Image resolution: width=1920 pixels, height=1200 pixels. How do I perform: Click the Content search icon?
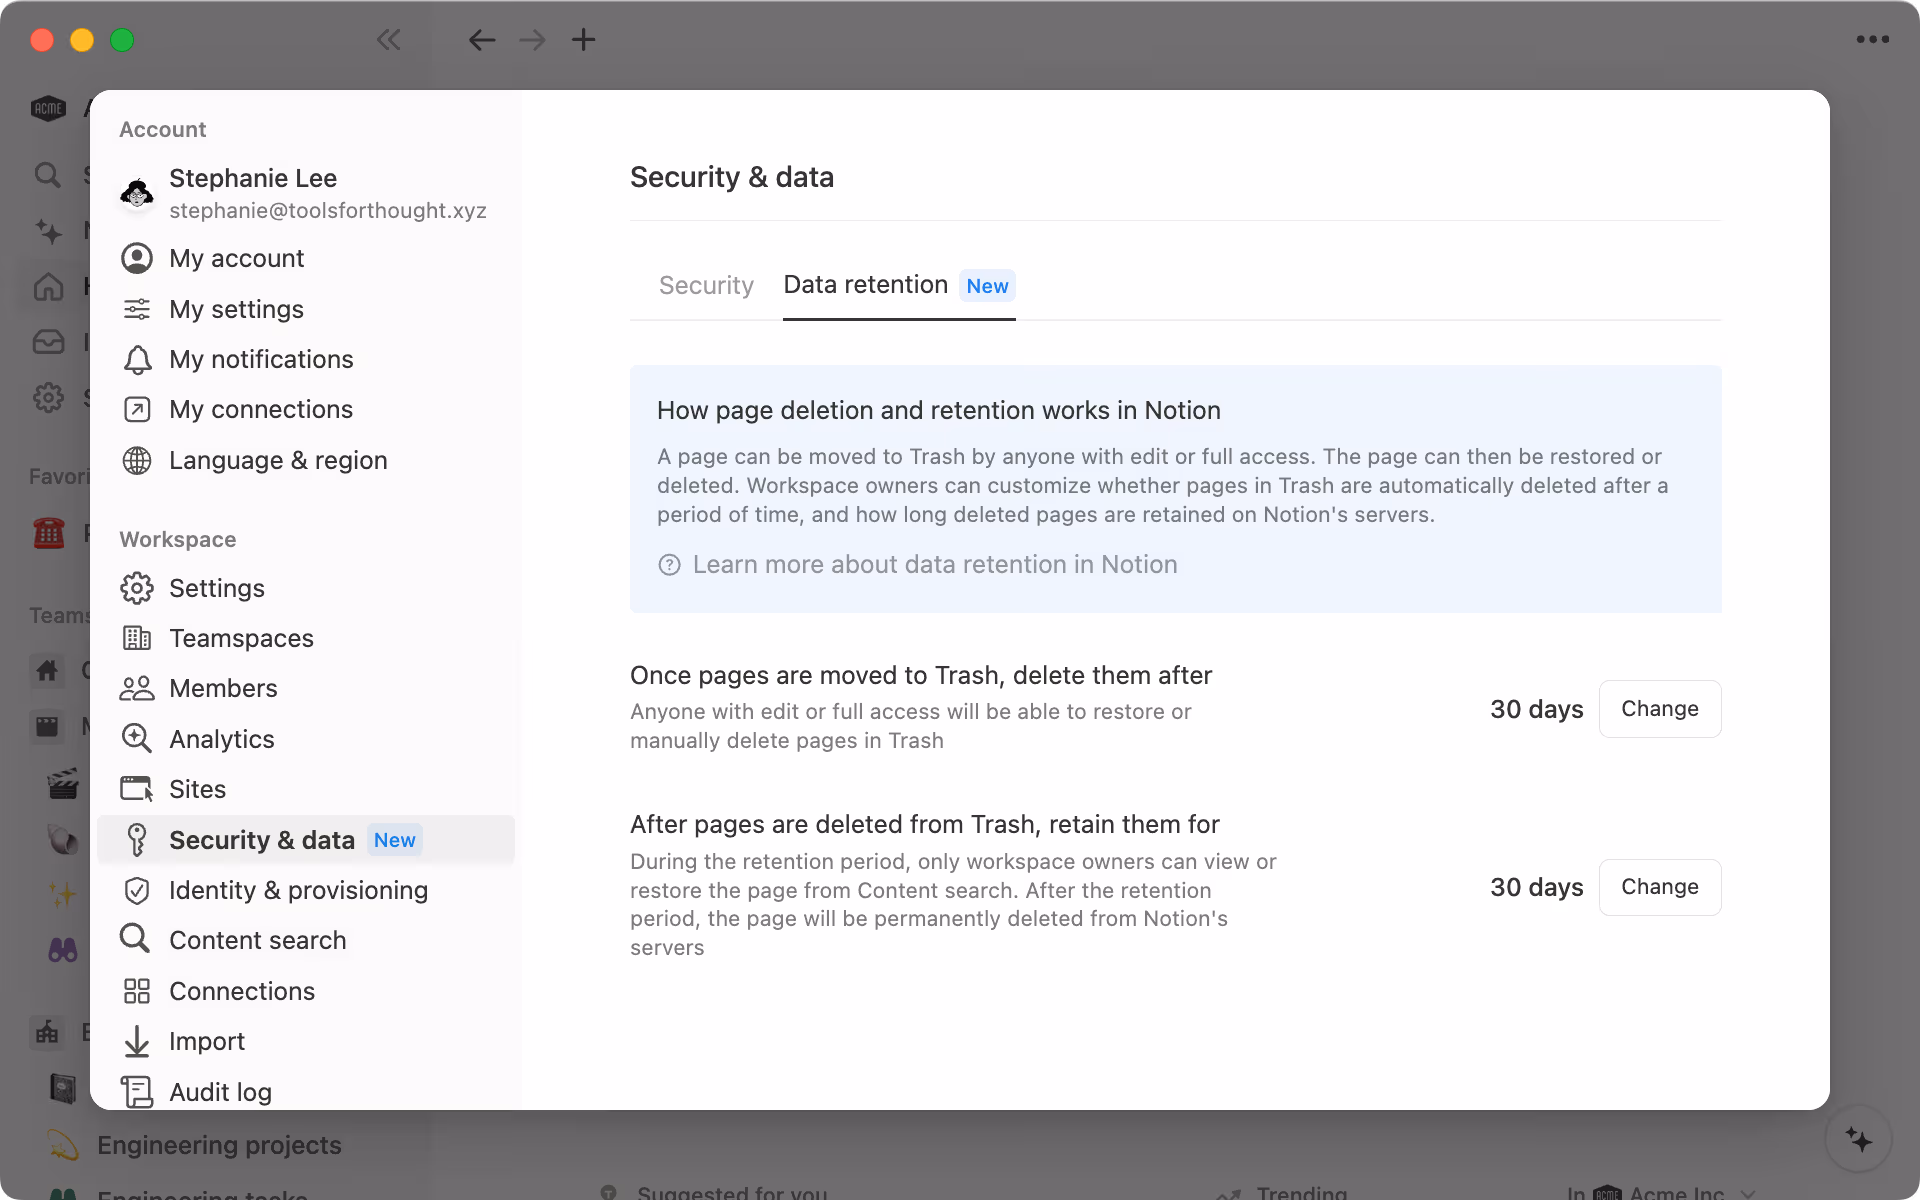coord(137,940)
